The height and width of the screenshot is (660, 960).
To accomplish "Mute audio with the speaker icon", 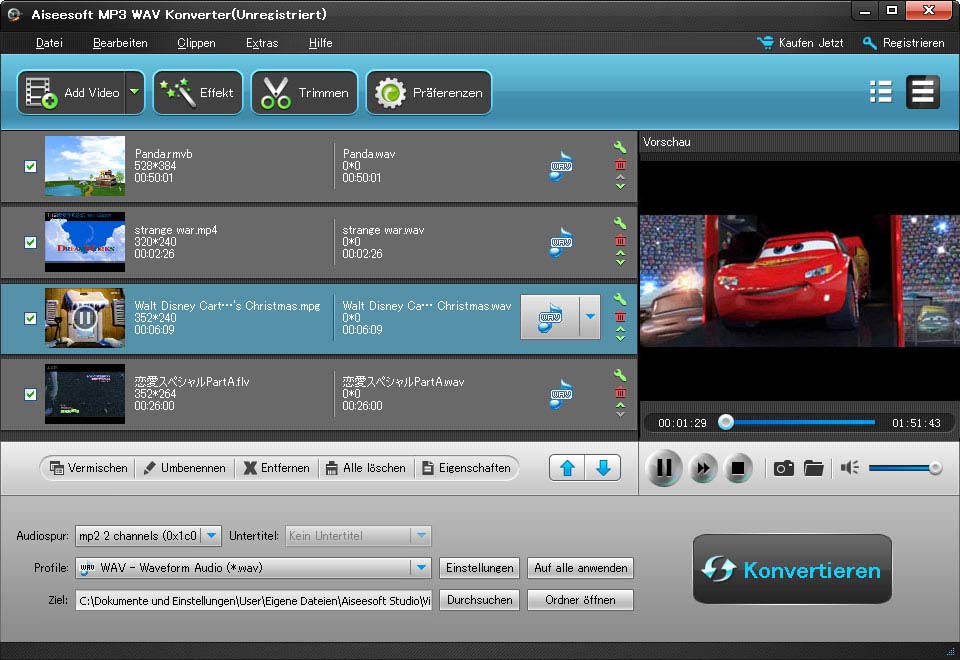I will 850,468.
